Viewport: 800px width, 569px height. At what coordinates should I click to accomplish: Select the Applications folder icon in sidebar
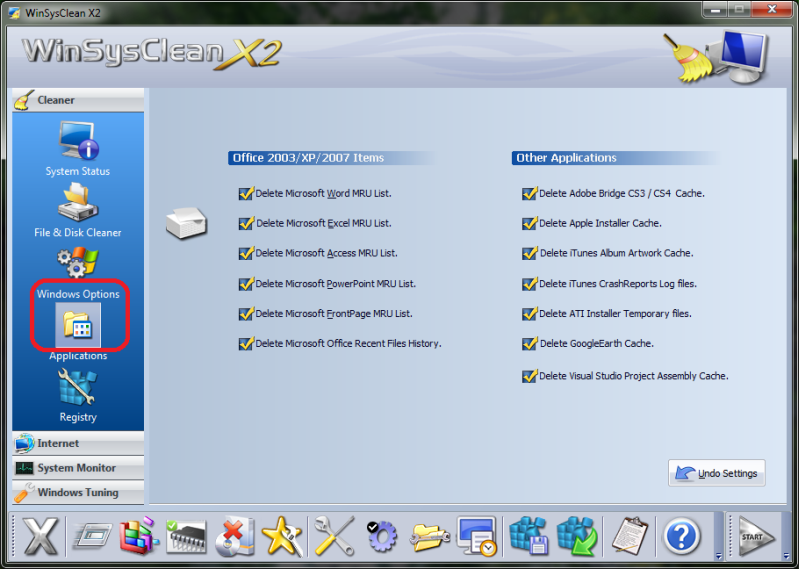(78, 325)
